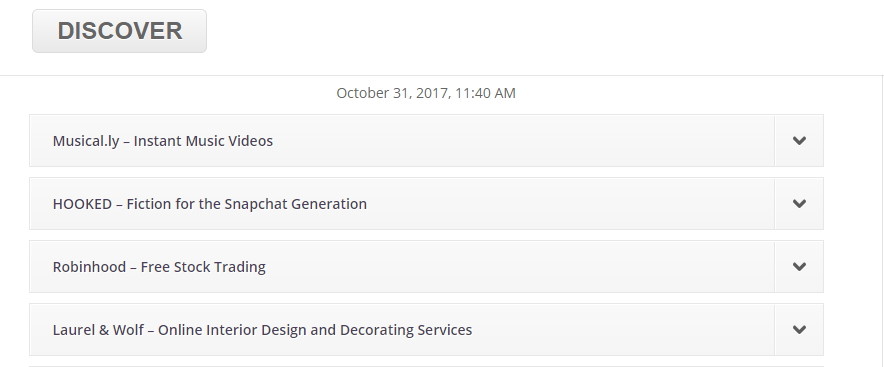The image size is (884, 367).
Task: Click Laurel & Wolf row's chevron icon
Action: (x=799, y=330)
